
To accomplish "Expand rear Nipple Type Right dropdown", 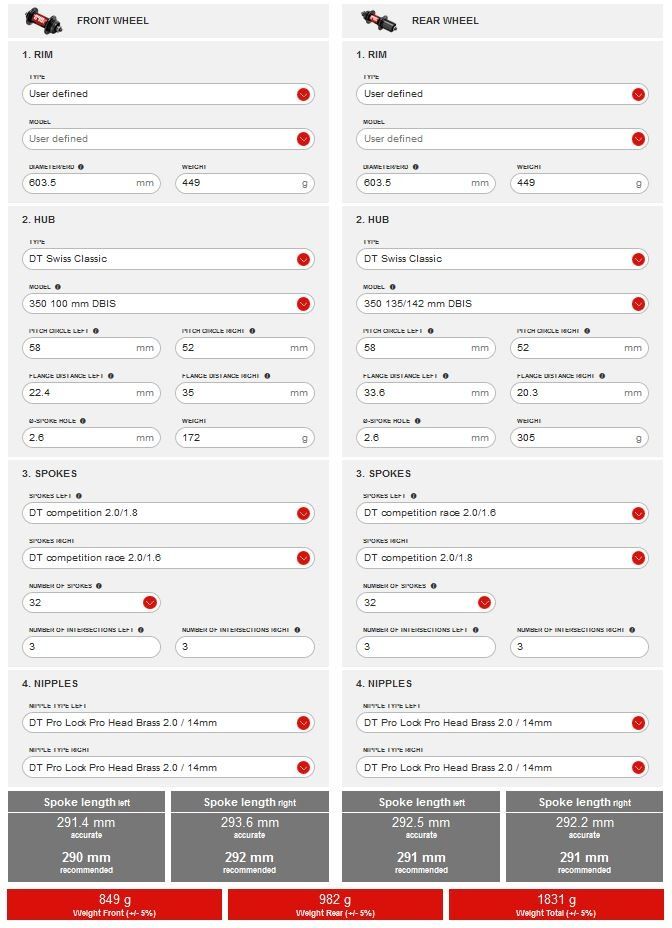I will (638, 768).
